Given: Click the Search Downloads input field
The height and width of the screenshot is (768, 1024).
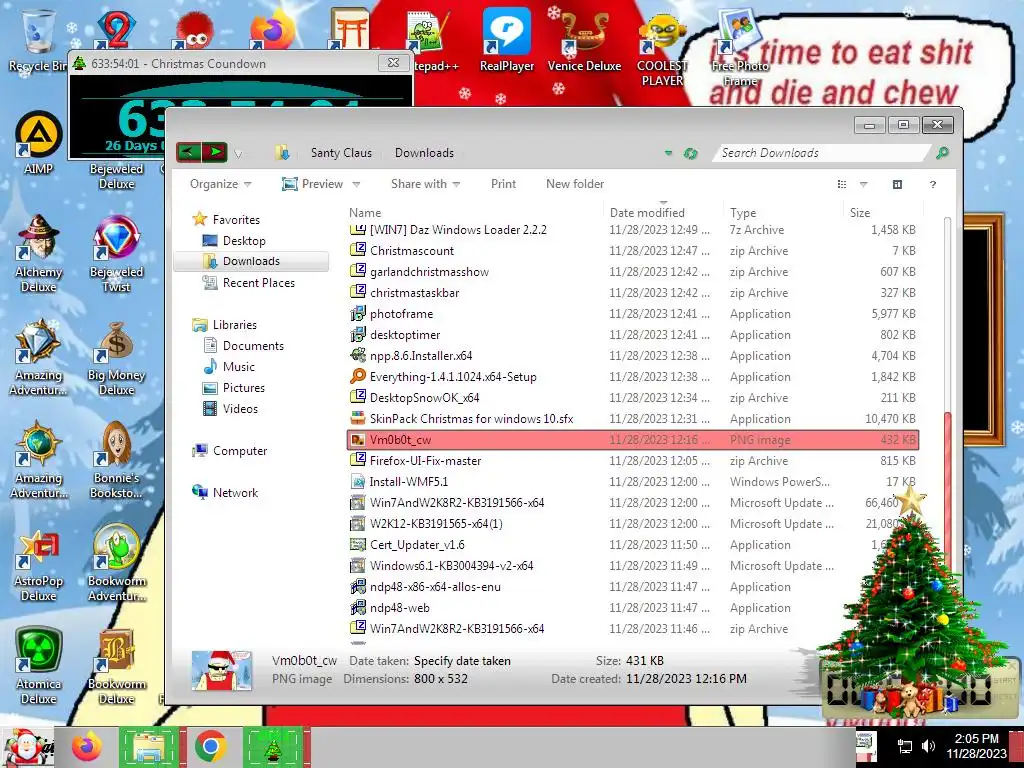Looking at the screenshot, I should (822, 153).
